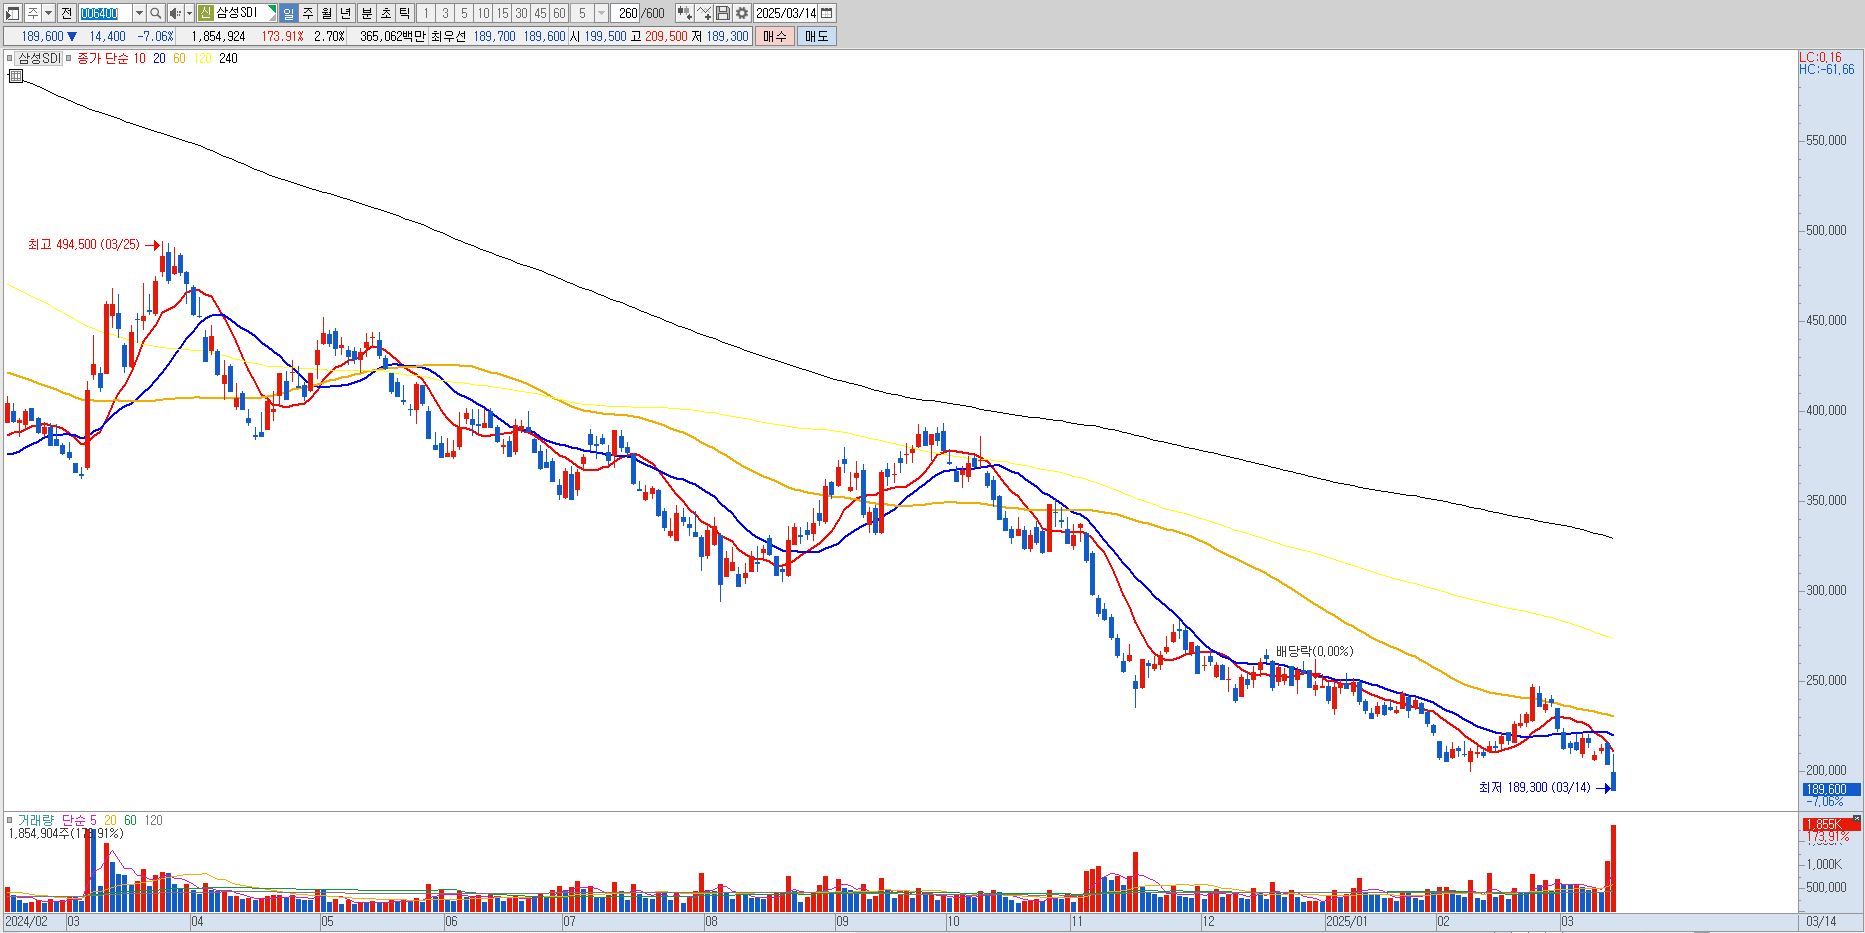Image resolution: width=1865 pixels, height=933 pixels.
Task: Open the stock search magnifier icon
Action: point(155,13)
